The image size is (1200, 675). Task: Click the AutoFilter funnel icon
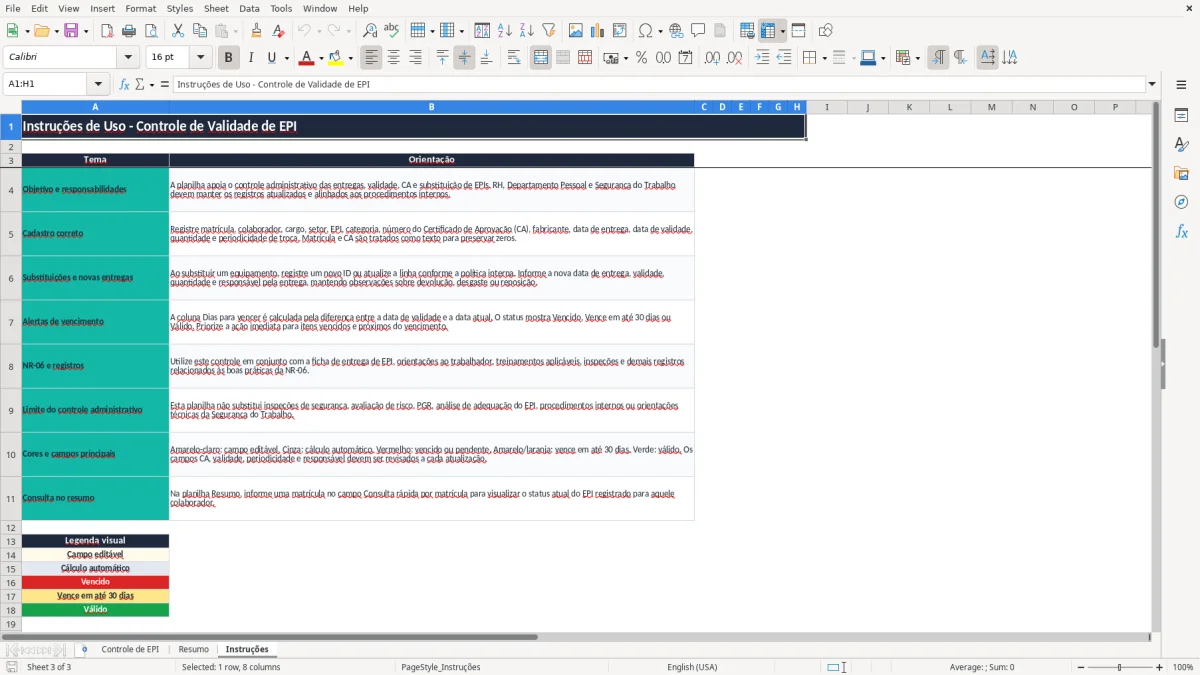[x=548, y=31]
